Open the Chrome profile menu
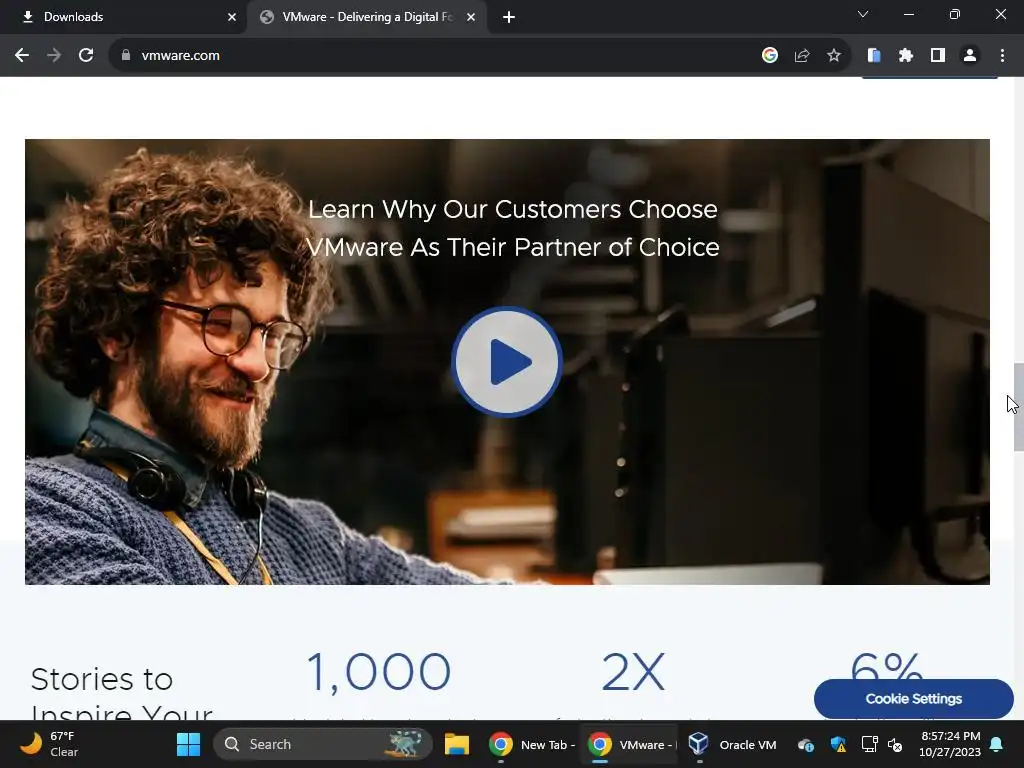Screen dimensions: 1024x768 click(970, 56)
